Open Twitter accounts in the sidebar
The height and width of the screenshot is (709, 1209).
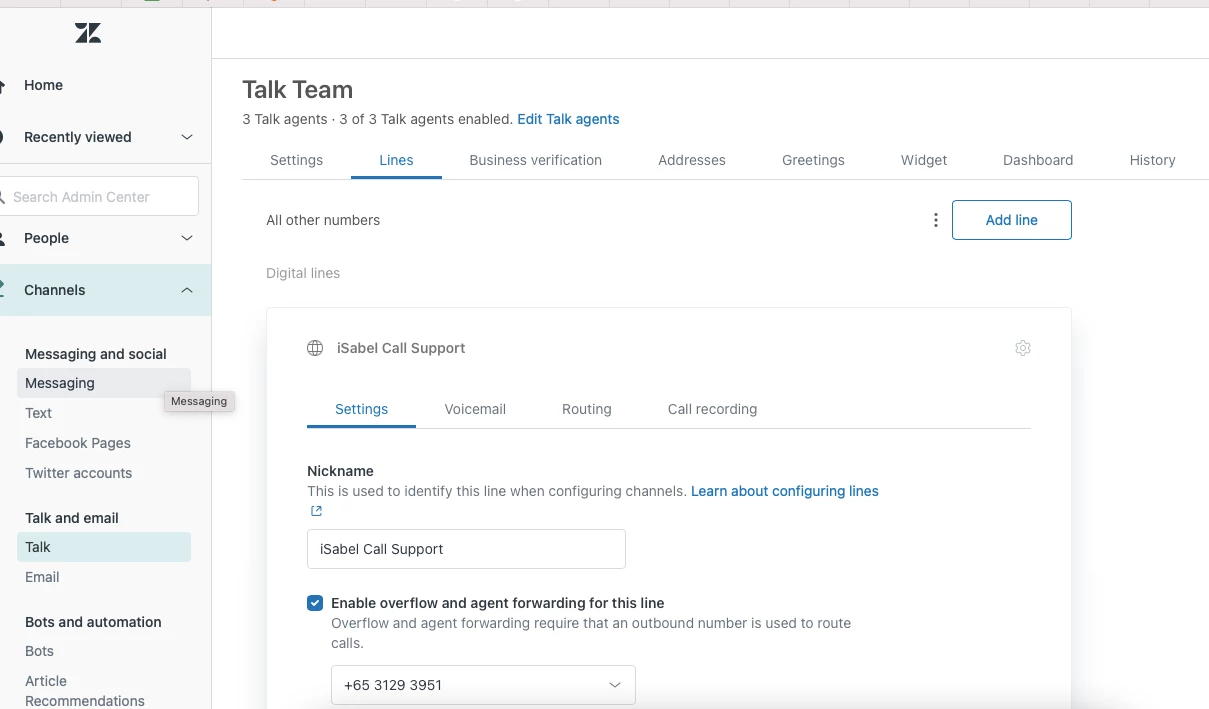point(78,473)
